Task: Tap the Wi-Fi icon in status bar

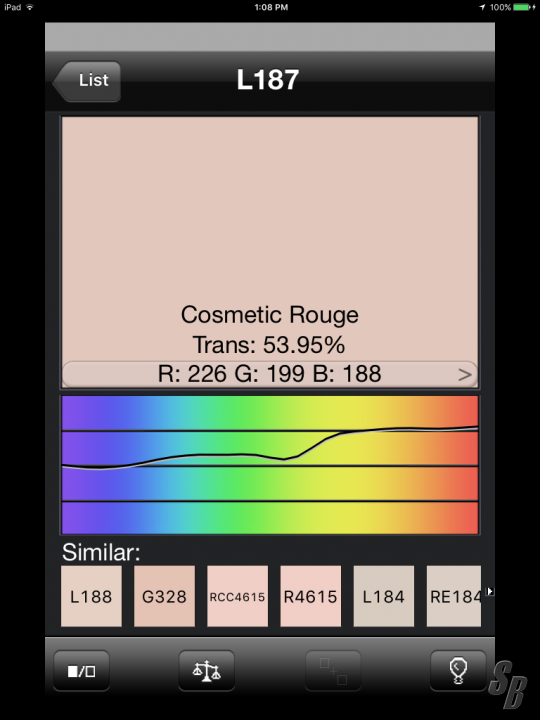Action: [30, 7]
